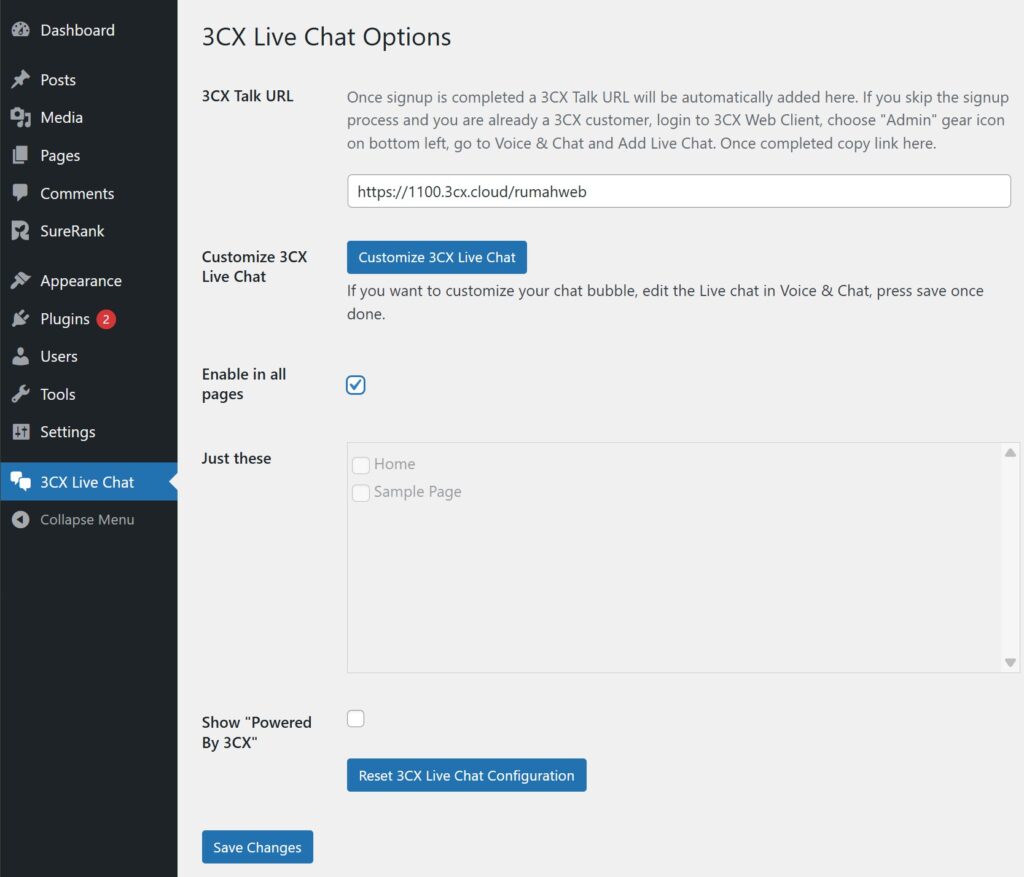
Task: Enable the Show Powered By 3CX option
Action: click(x=355, y=717)
